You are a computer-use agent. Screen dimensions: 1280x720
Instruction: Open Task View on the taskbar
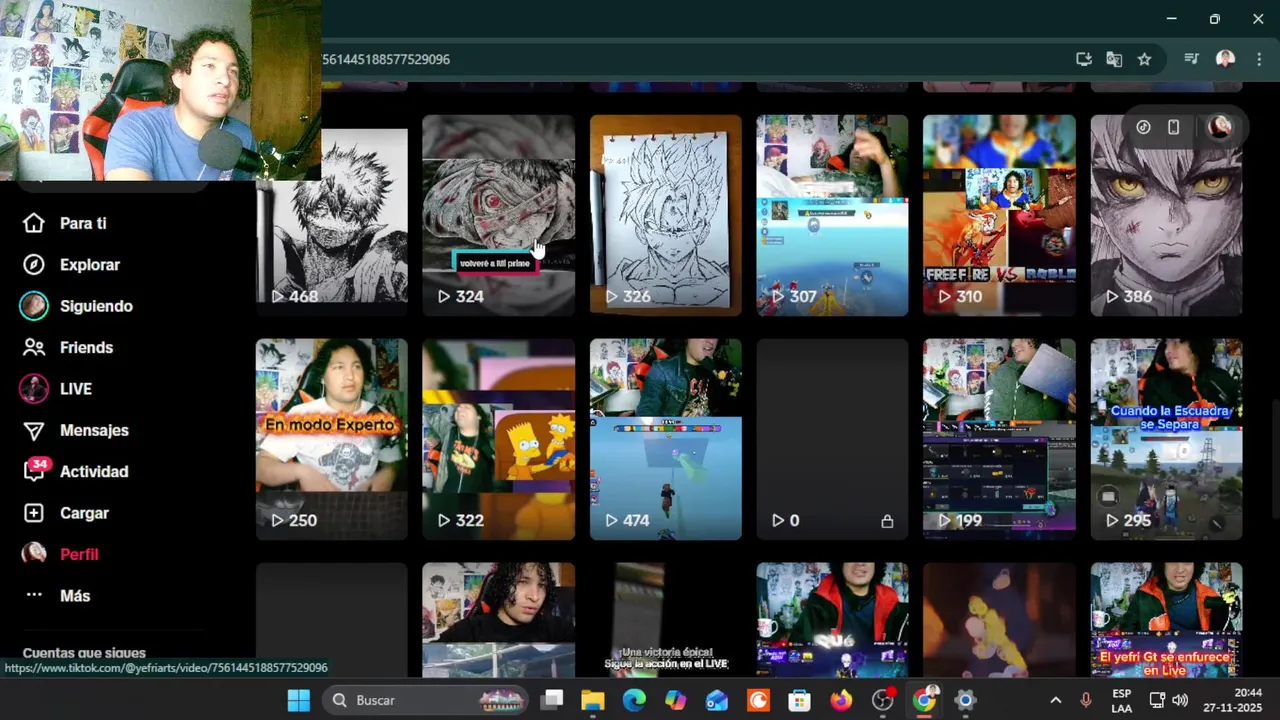[552, 700]
